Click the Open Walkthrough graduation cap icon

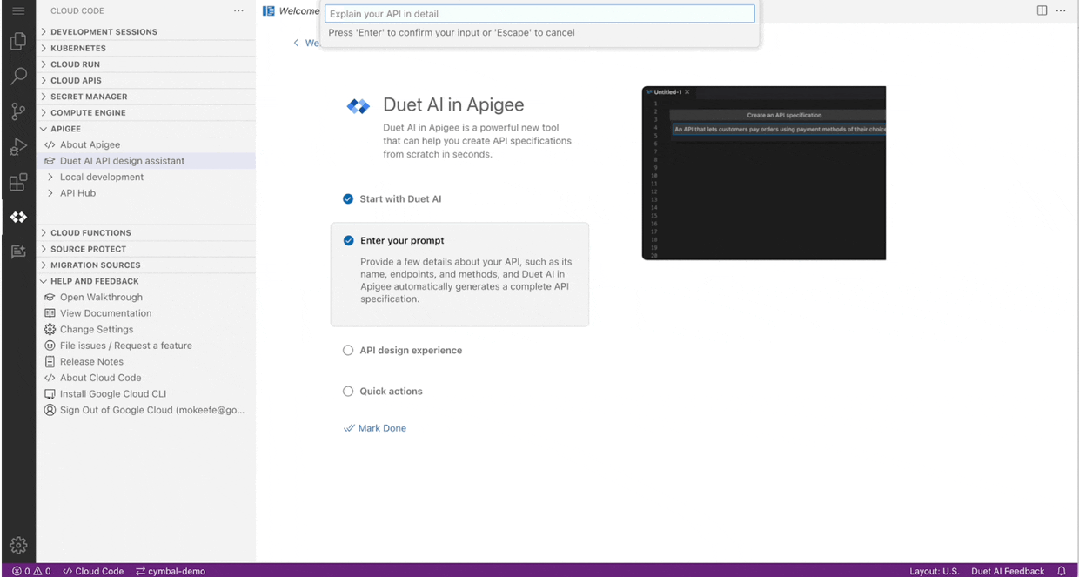pos(49,297)
